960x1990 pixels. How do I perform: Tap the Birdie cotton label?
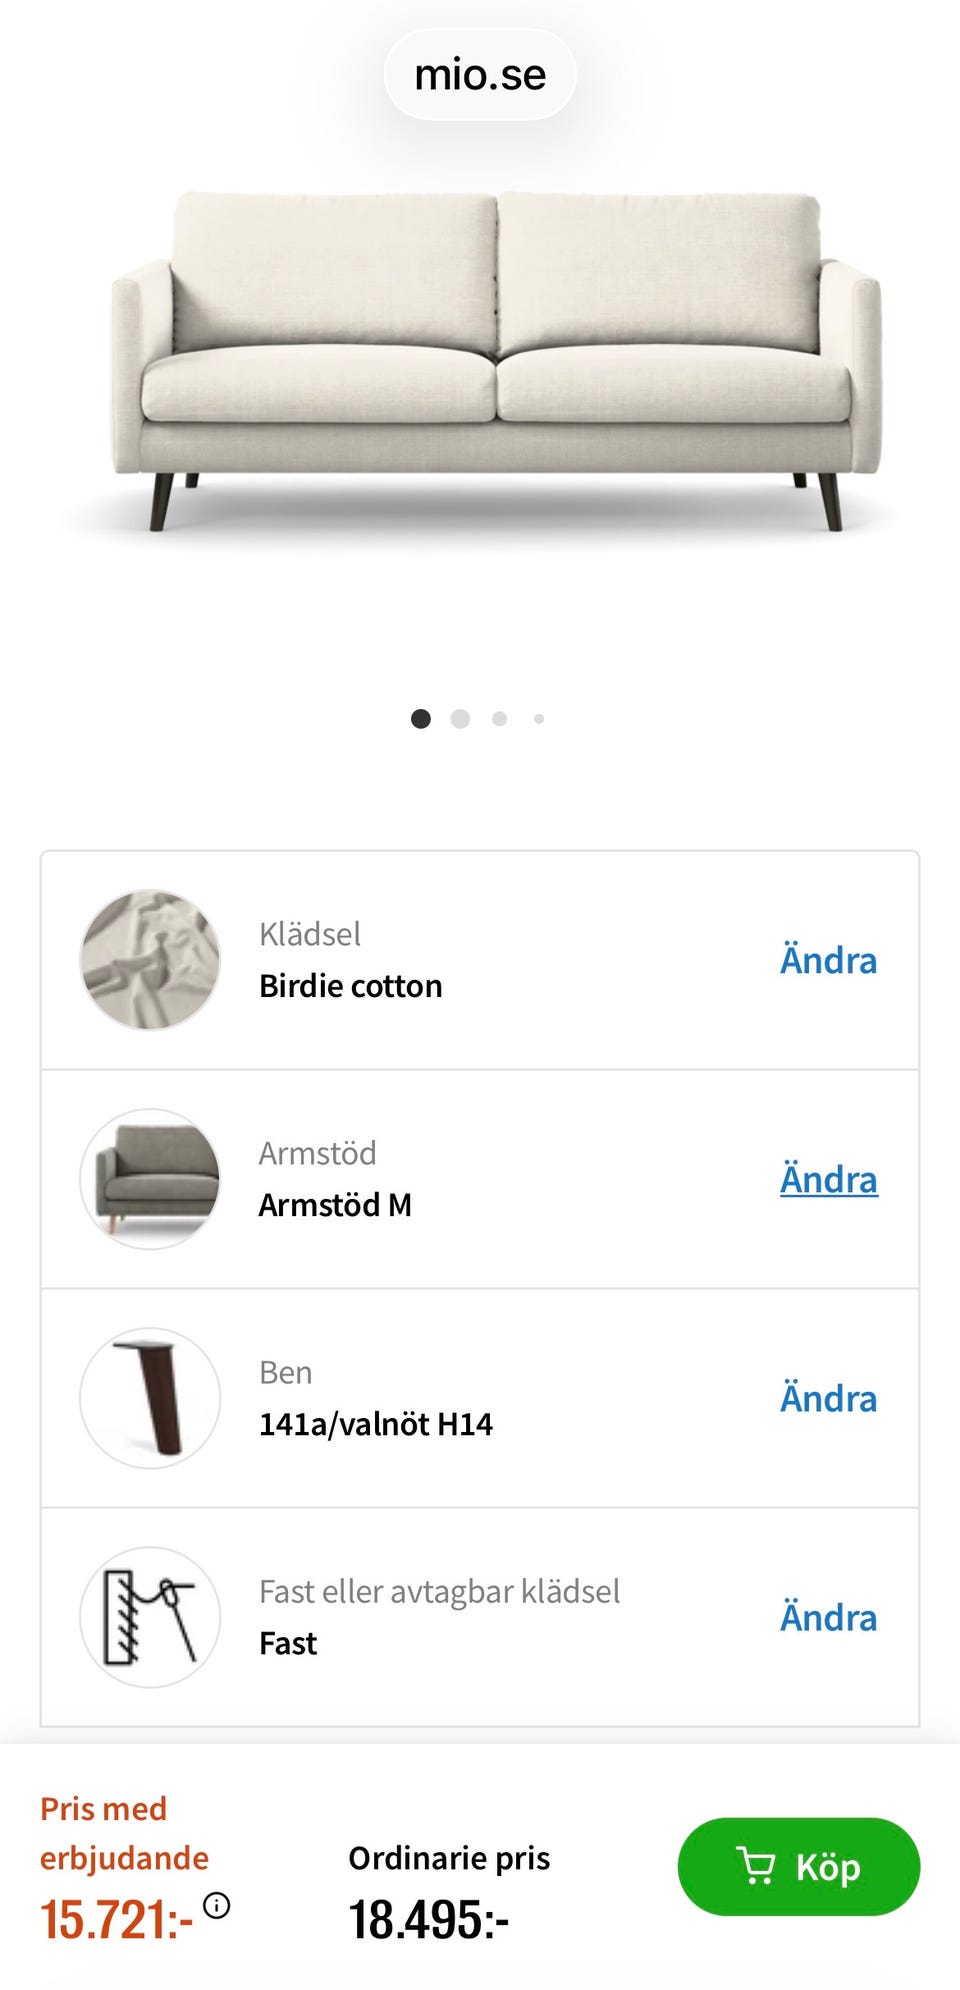click(x=350, y=986)
